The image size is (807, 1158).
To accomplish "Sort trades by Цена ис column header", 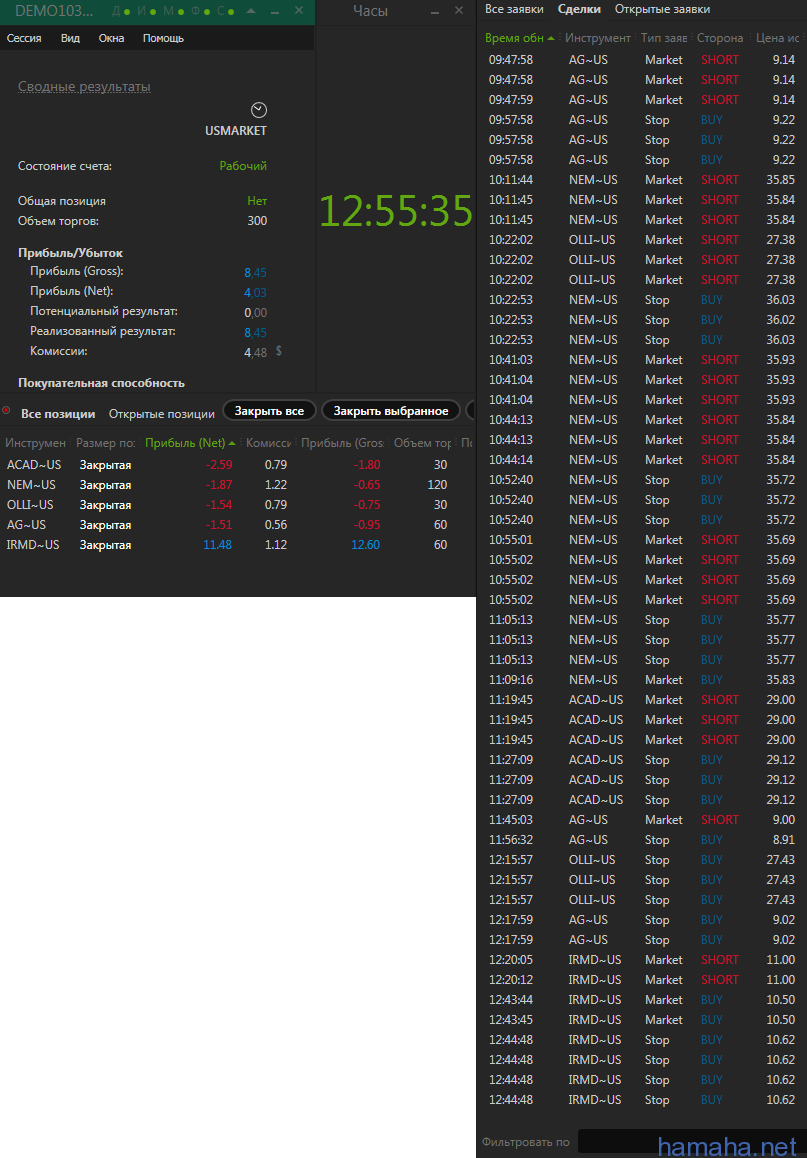I will point(777,38).
